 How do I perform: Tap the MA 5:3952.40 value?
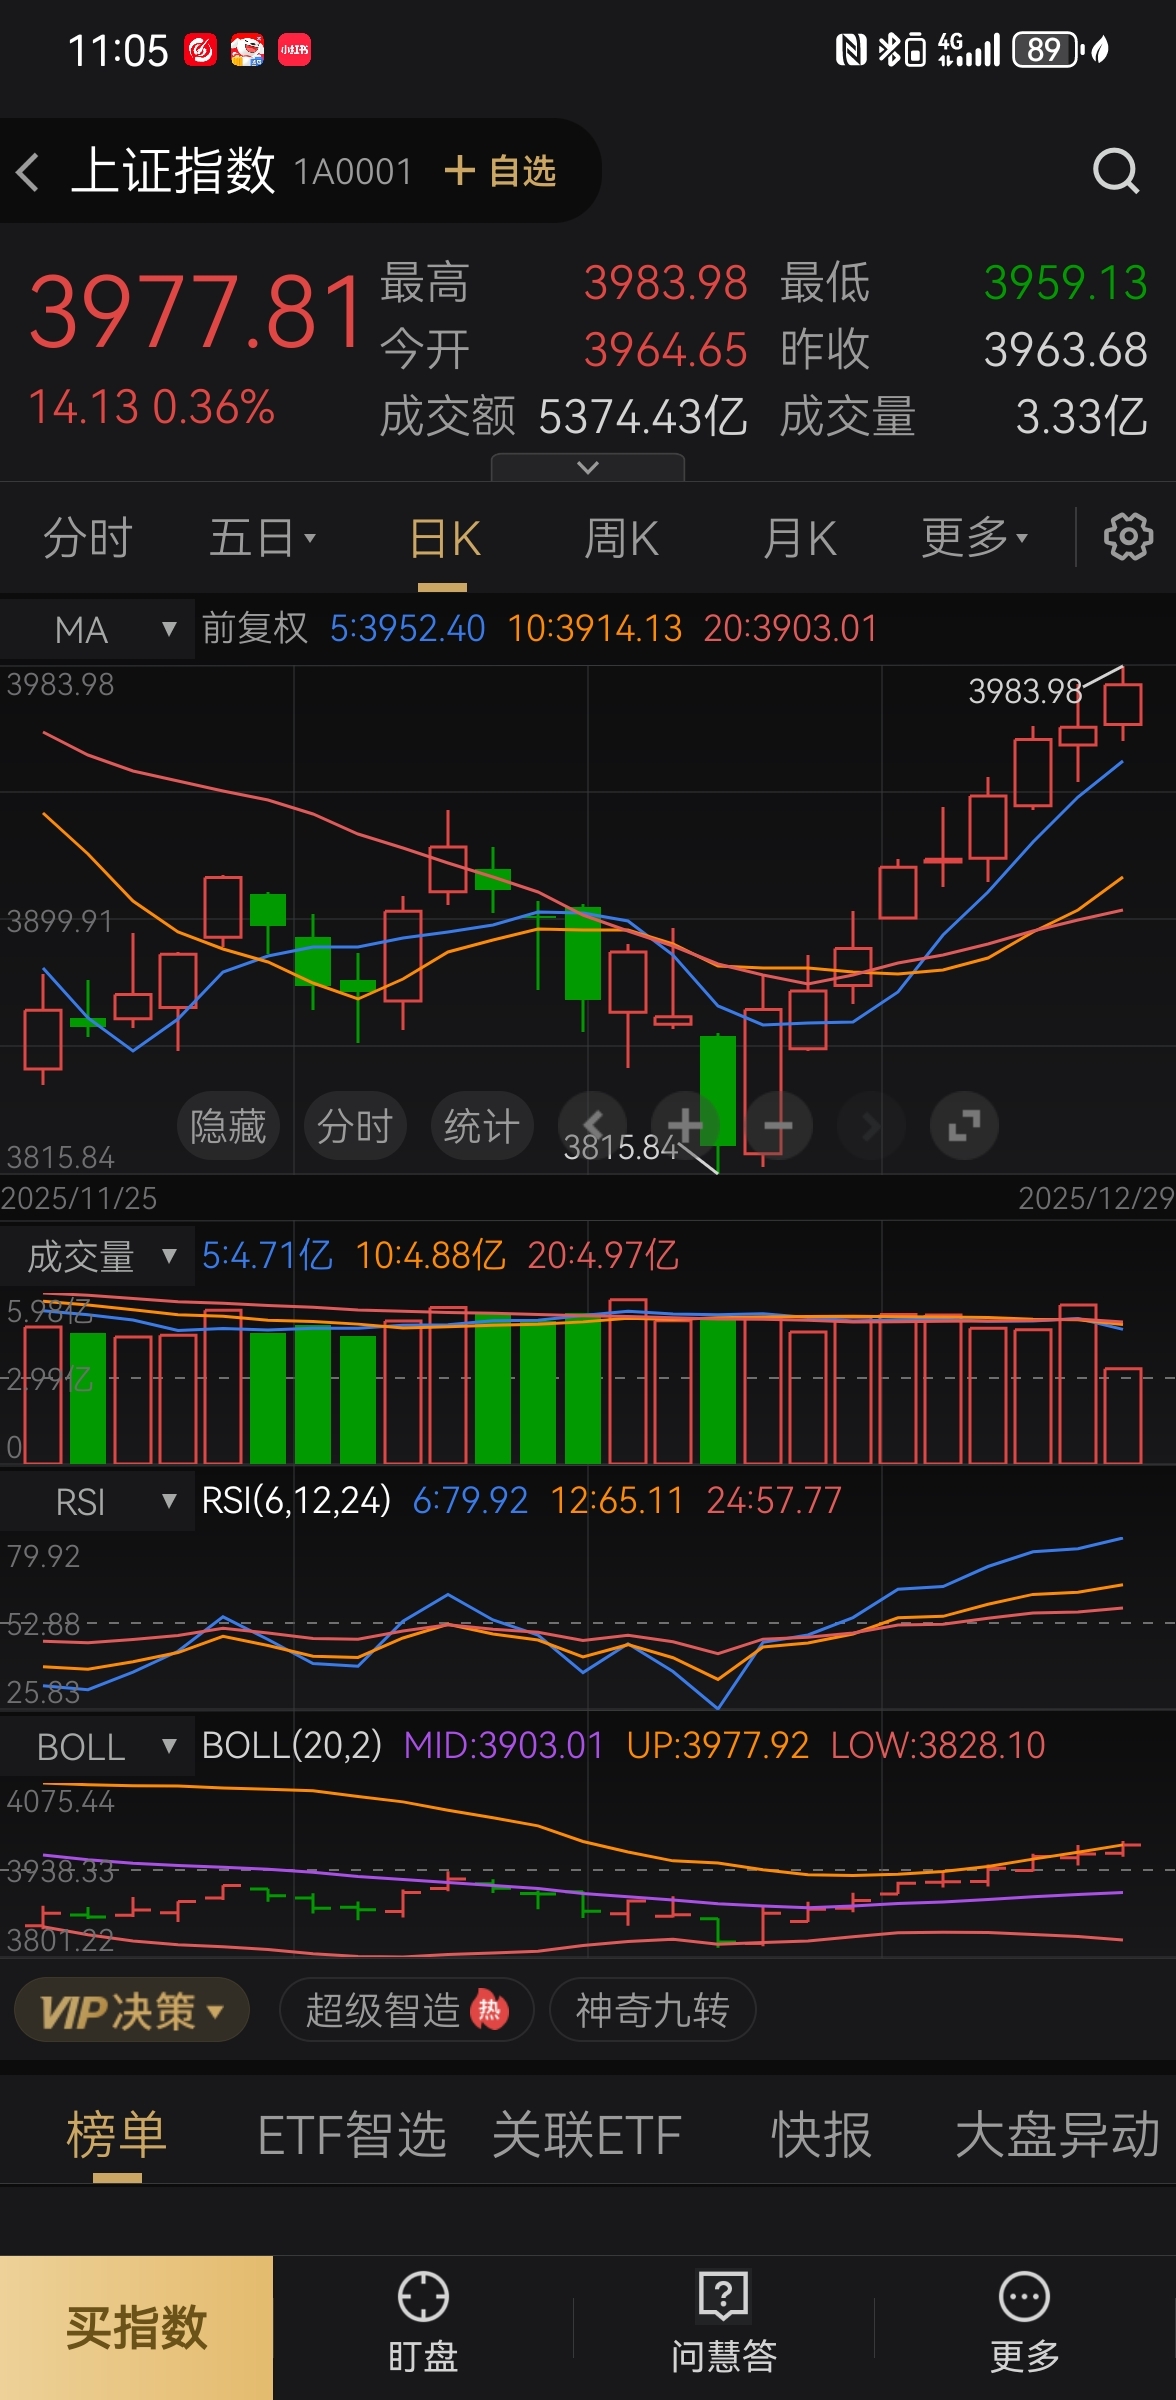407,628
